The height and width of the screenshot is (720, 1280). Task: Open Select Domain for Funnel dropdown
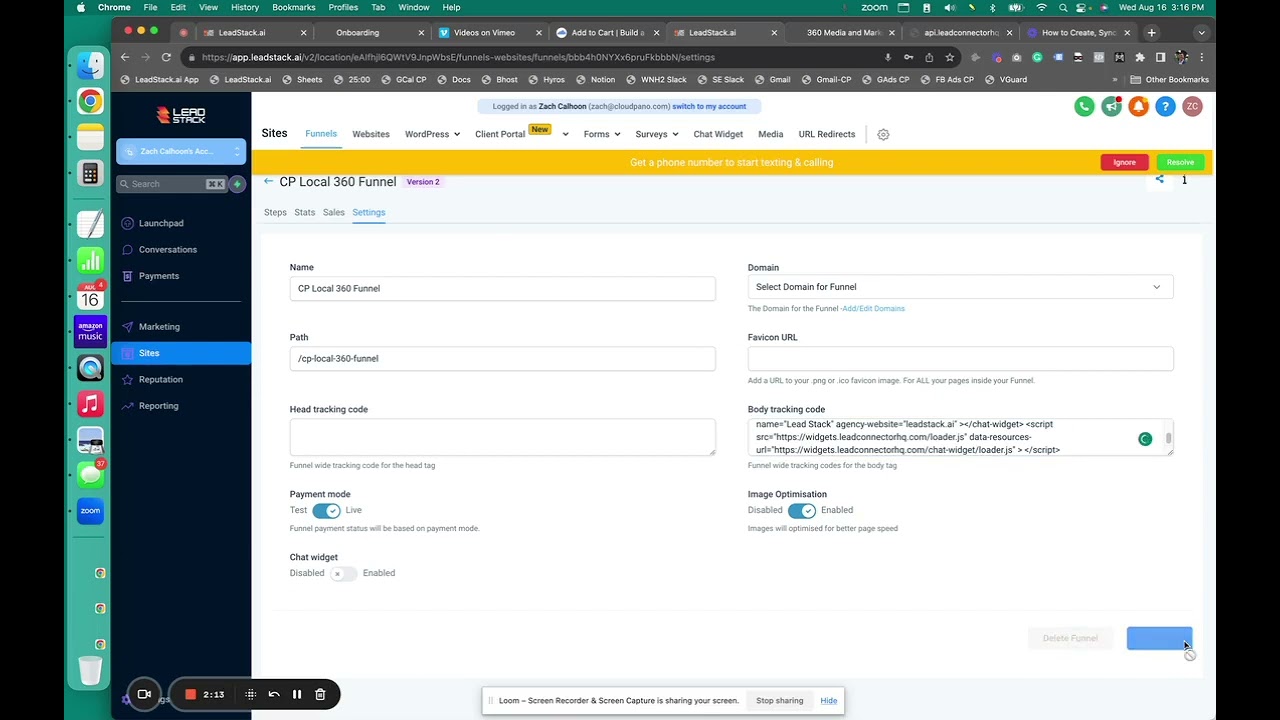(960, 287)
